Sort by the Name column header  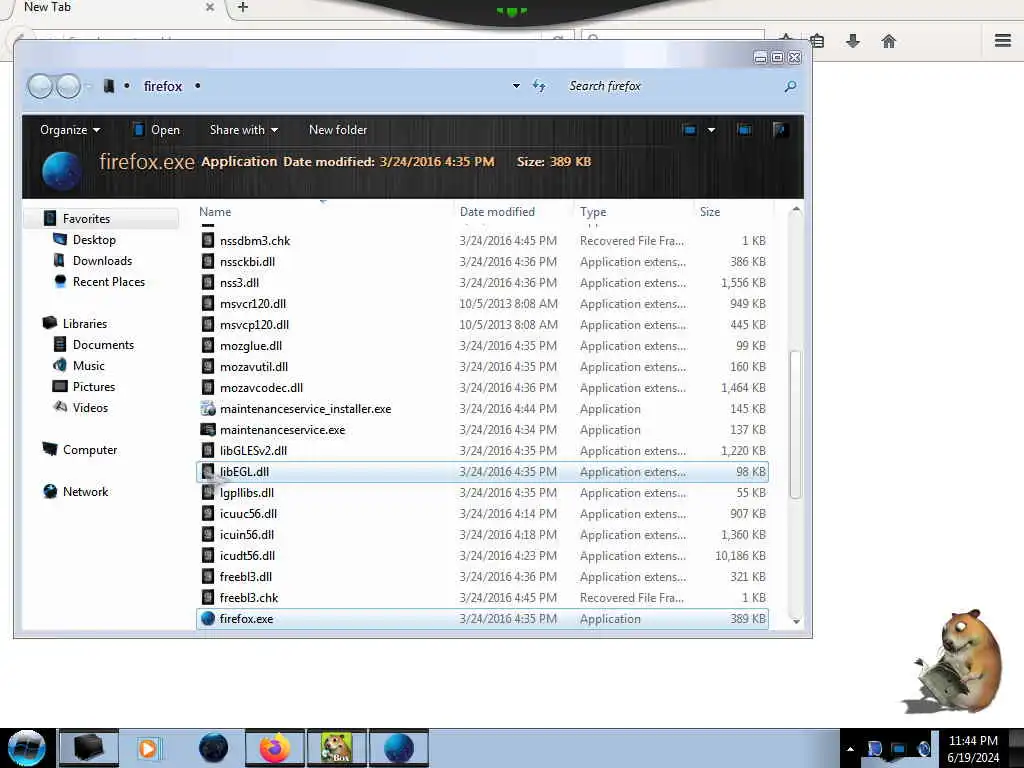pos(215,212)
